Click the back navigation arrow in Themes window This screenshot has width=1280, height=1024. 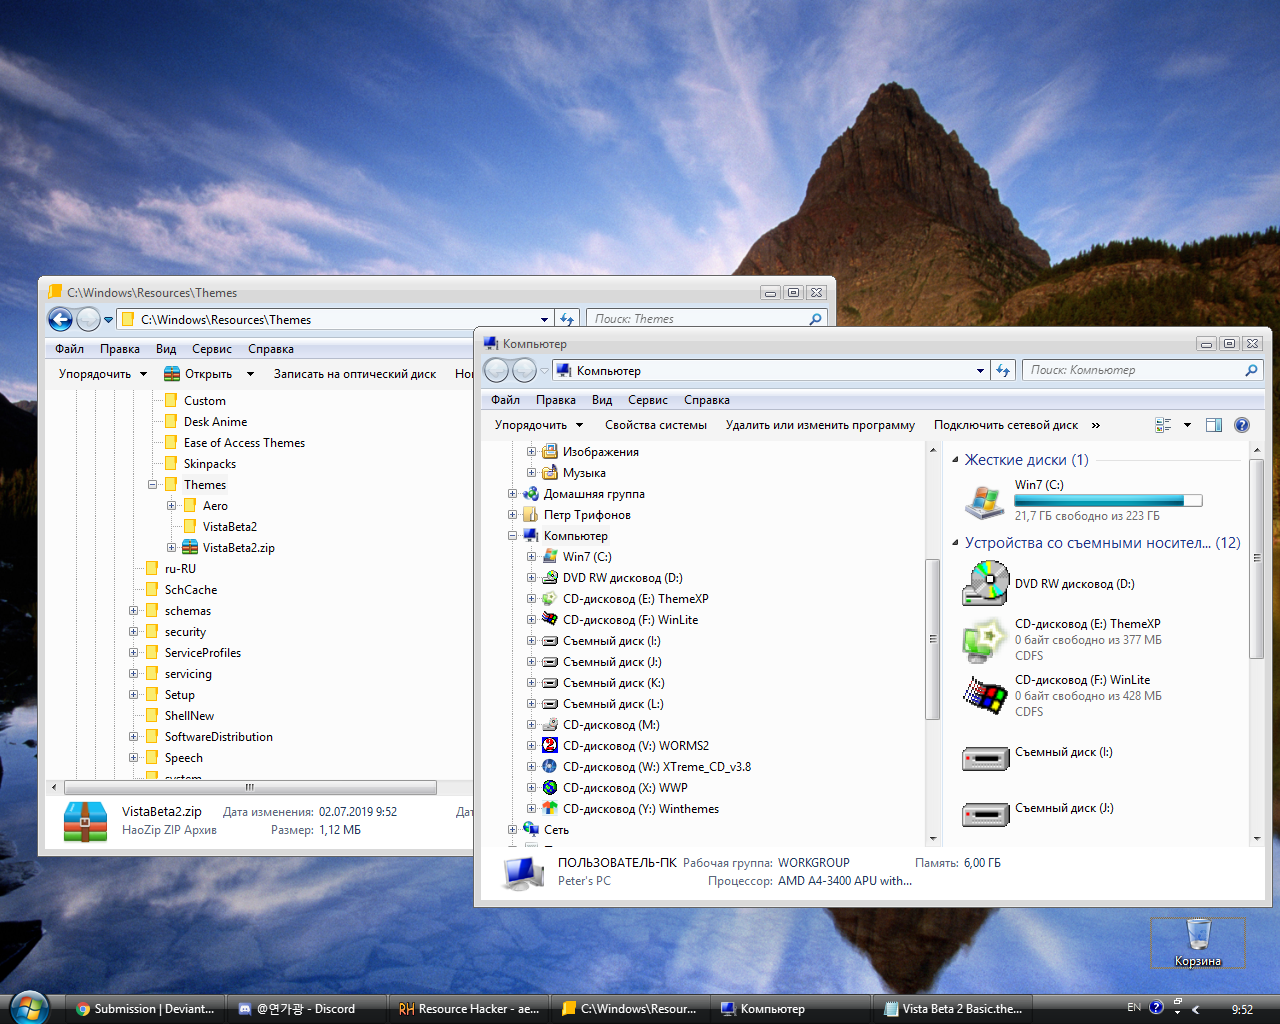(x=60, y=319)
